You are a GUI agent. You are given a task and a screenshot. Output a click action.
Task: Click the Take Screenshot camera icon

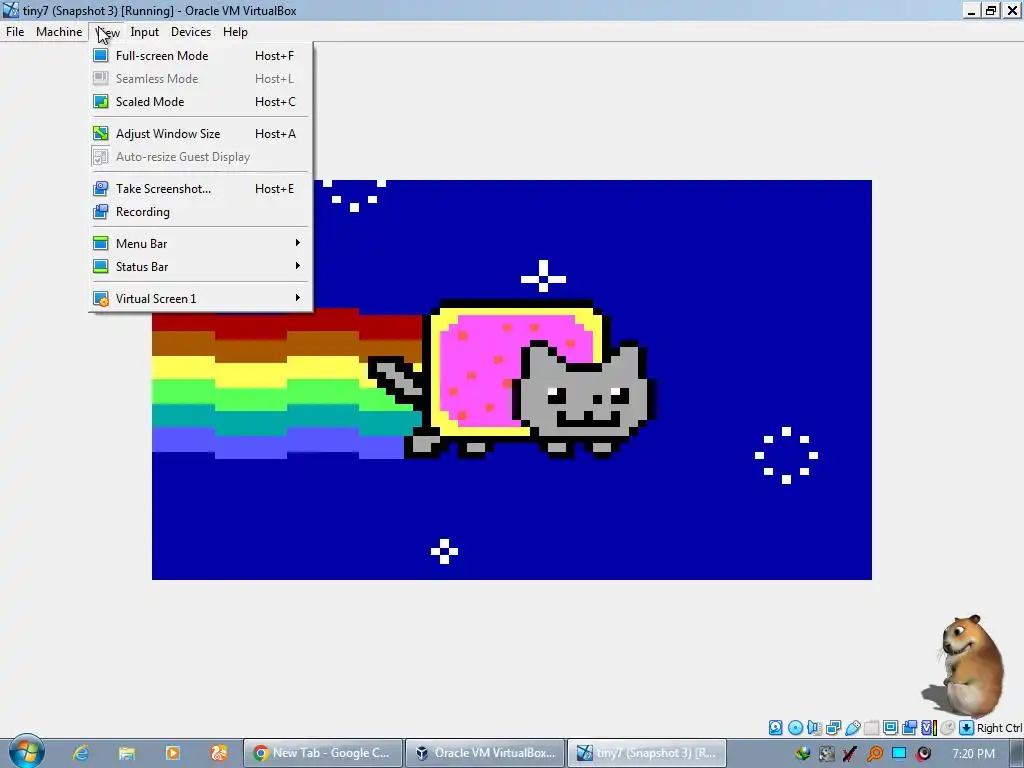[x=101, y=189]
